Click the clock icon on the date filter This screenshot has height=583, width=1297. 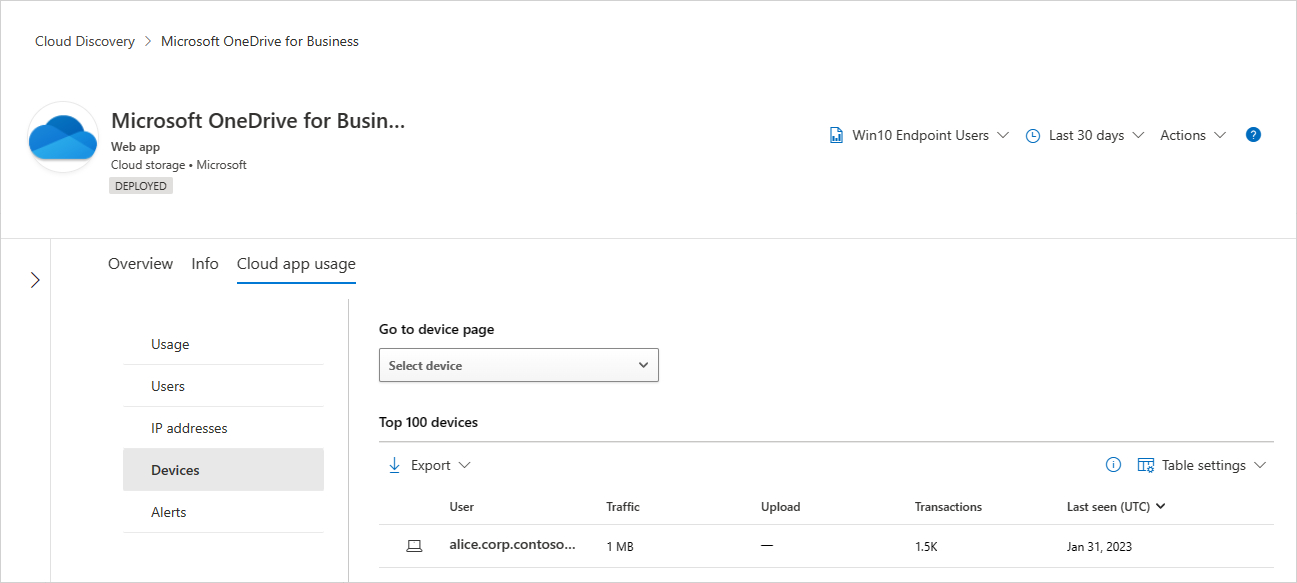point(1031,134)
